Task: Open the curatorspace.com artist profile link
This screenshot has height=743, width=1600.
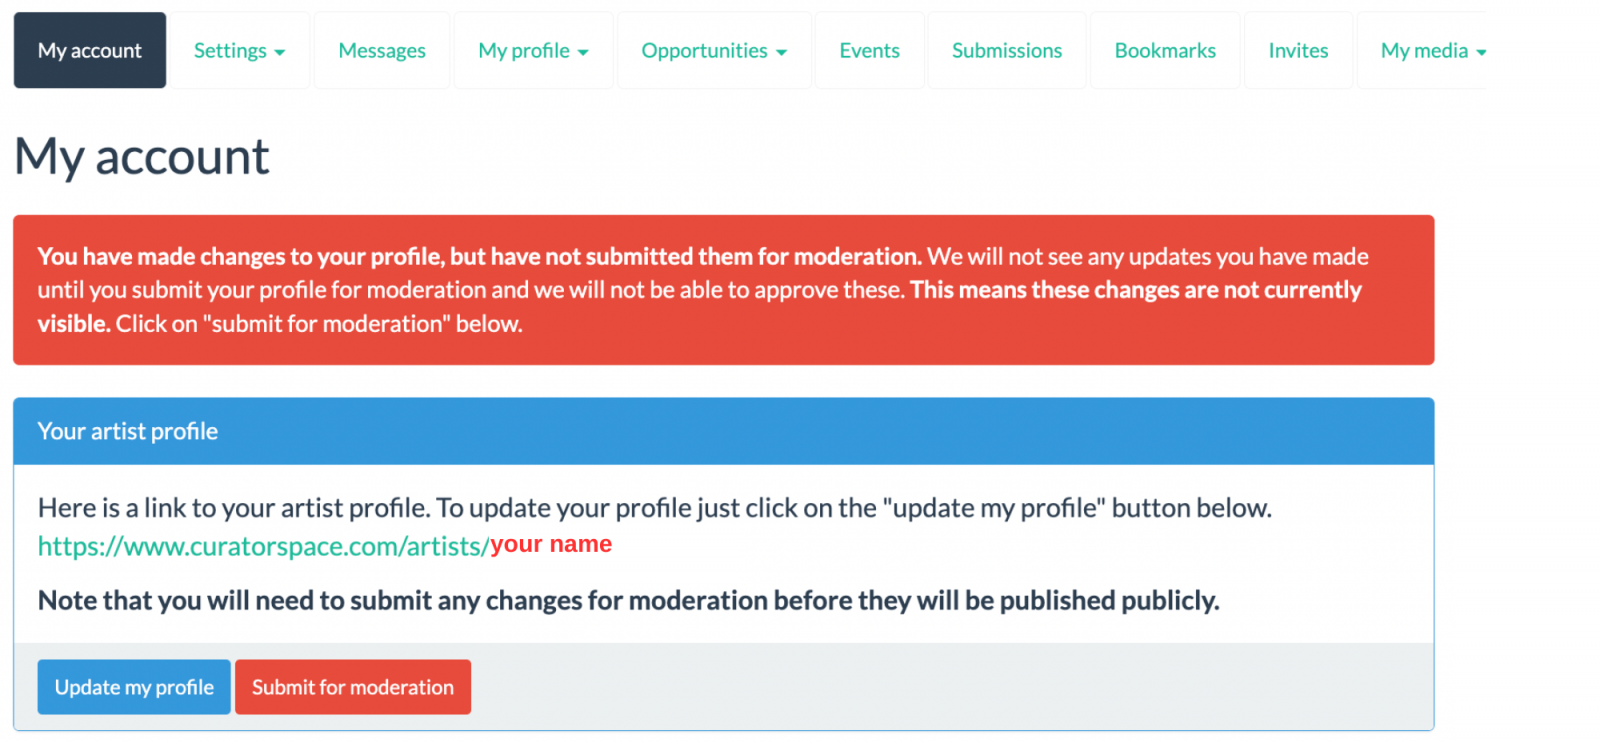Action: 264,546
